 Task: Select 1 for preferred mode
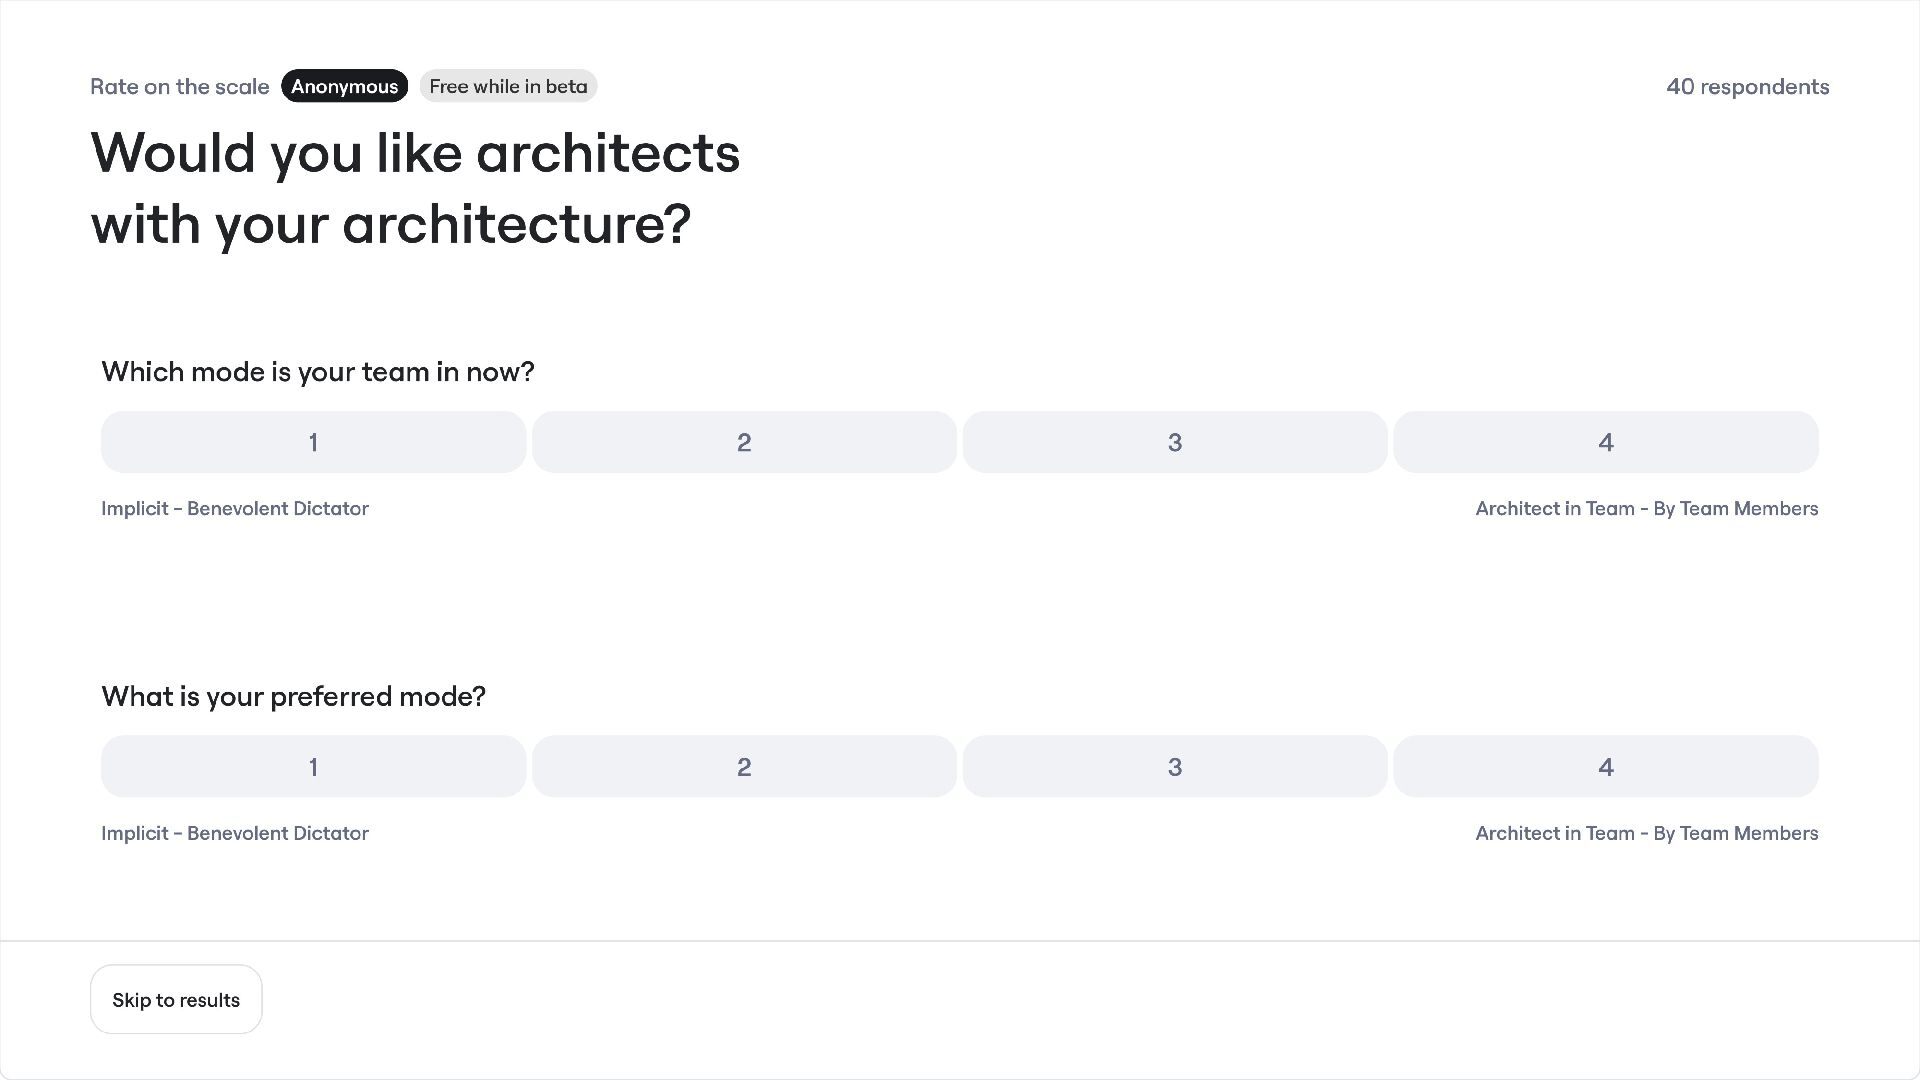click(313, 767)
